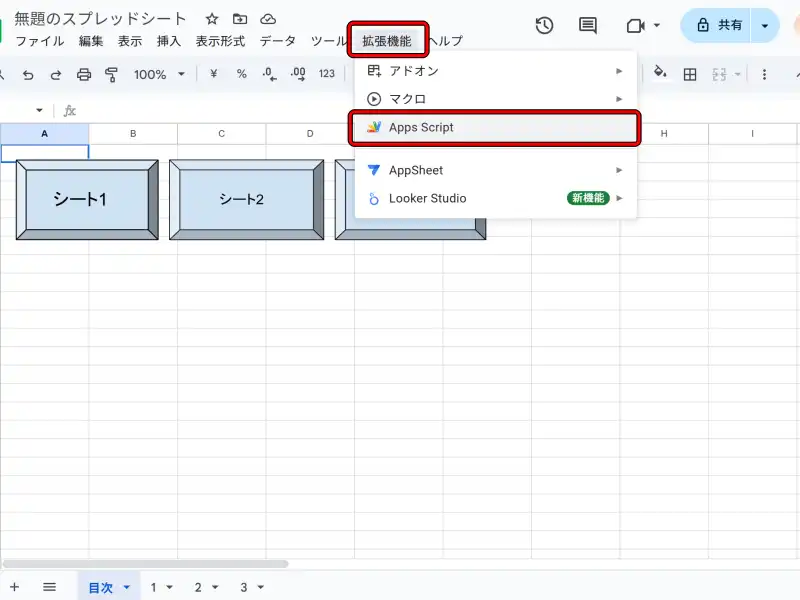Screen dimensions: 800x600
Task: Select column C header
Action: (x=221, y=134)
